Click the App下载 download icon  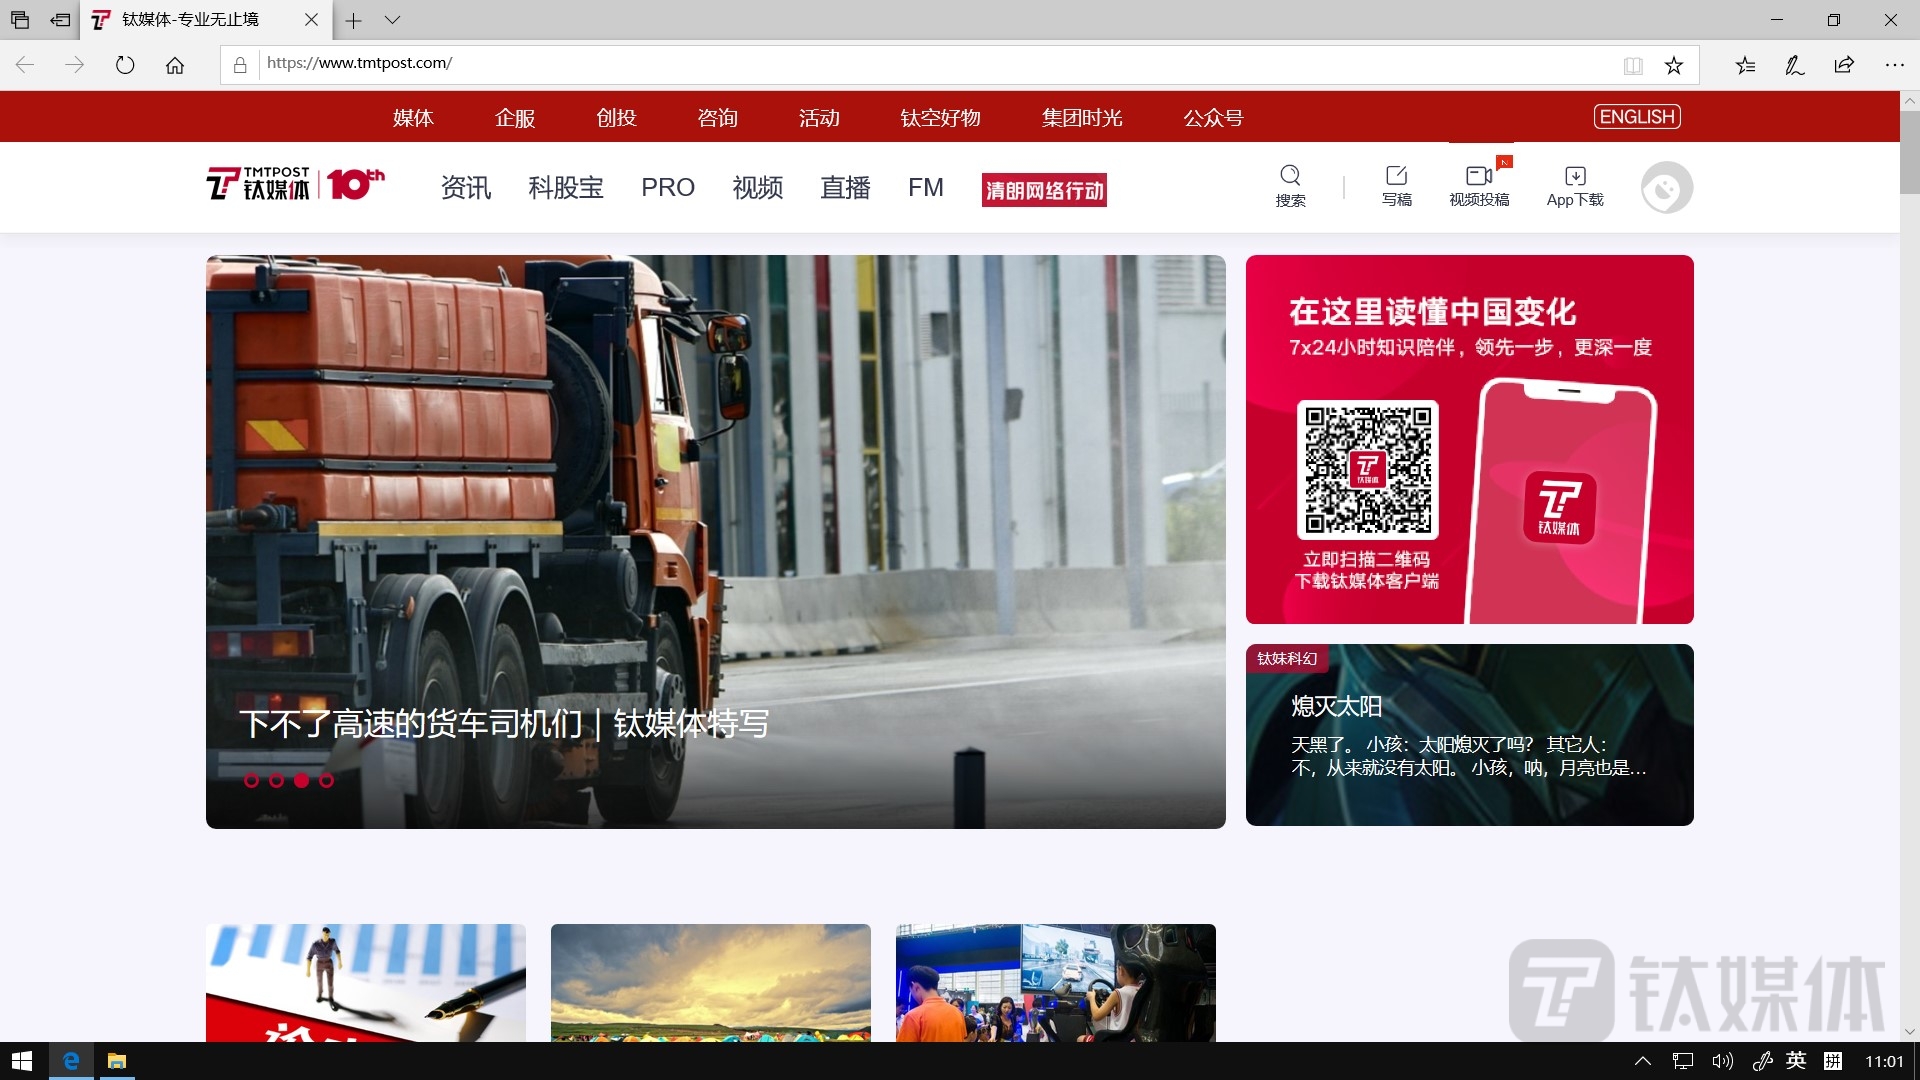1575,176
